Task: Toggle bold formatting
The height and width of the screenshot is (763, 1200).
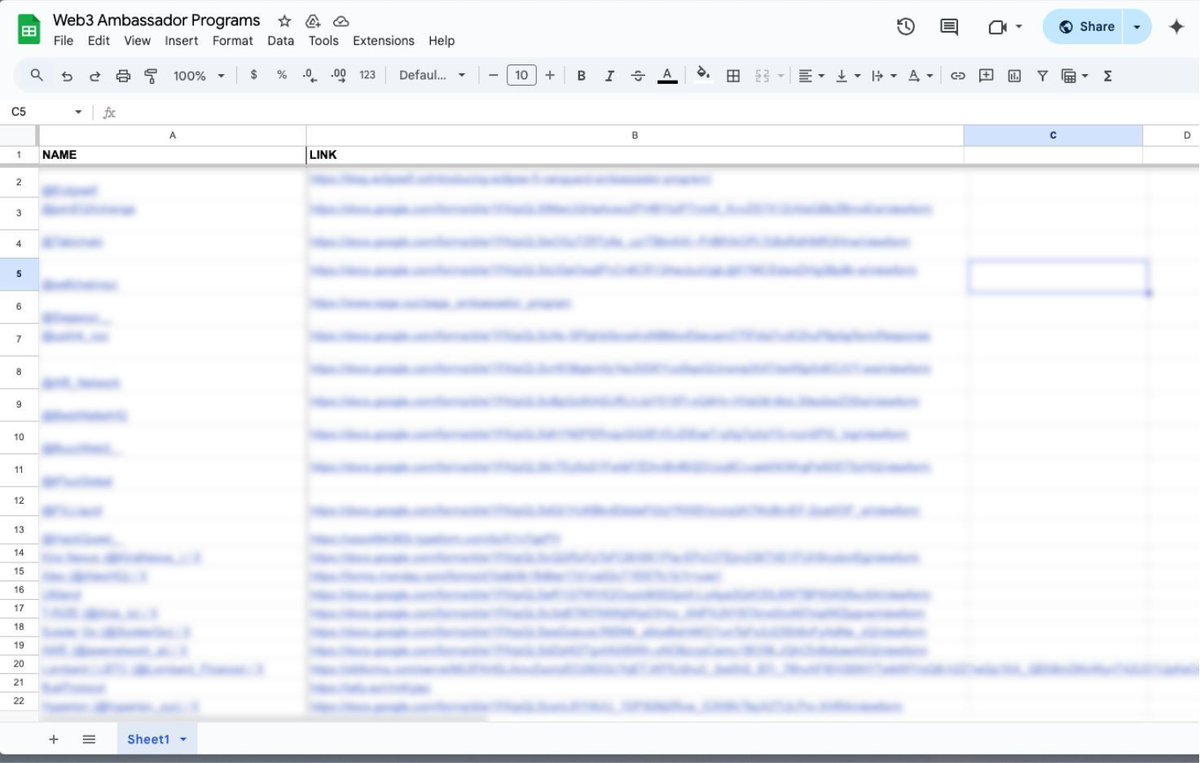Action: 581,75
